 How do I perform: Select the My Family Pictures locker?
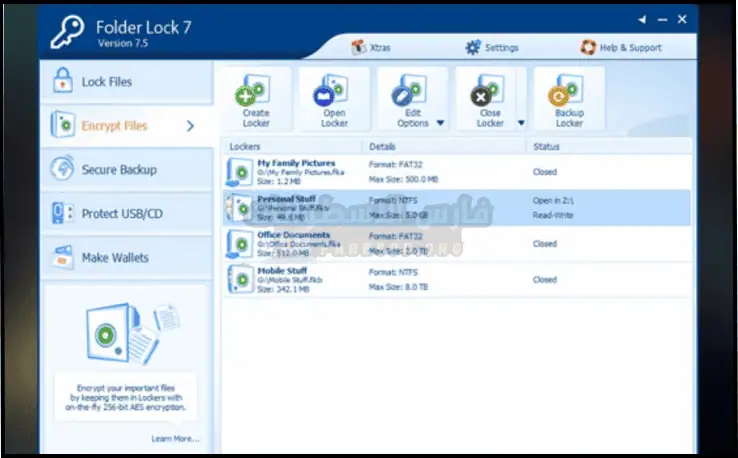click(x=295, y=163)
